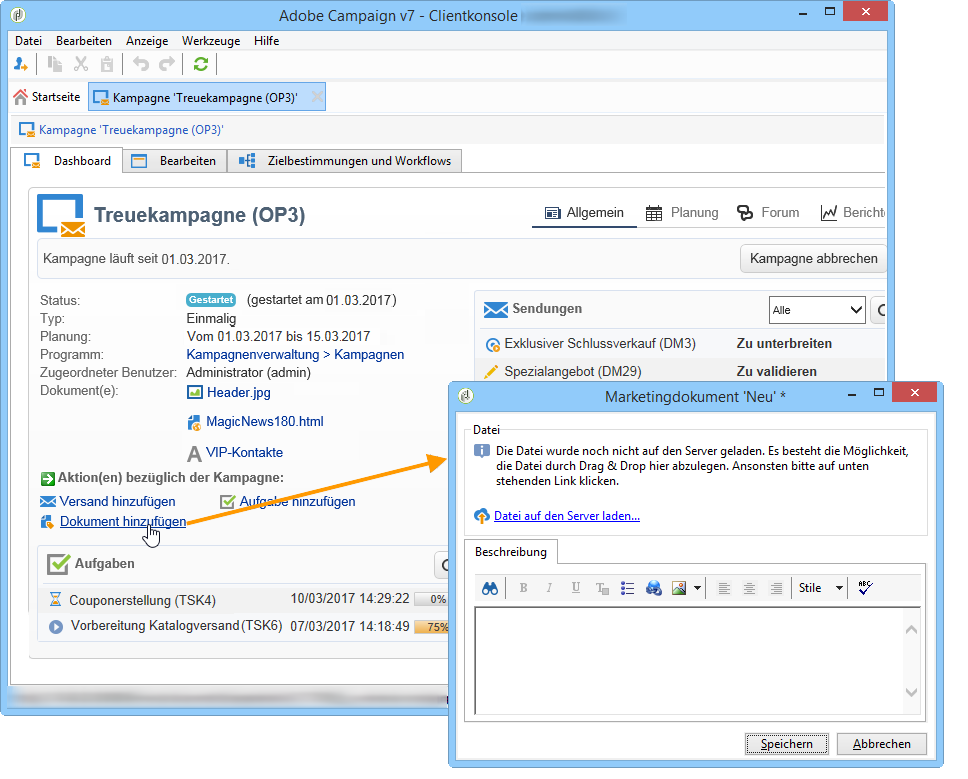Toggle italic in the Beschreibung editor
The image size is (968, 779).
[549, 588]
